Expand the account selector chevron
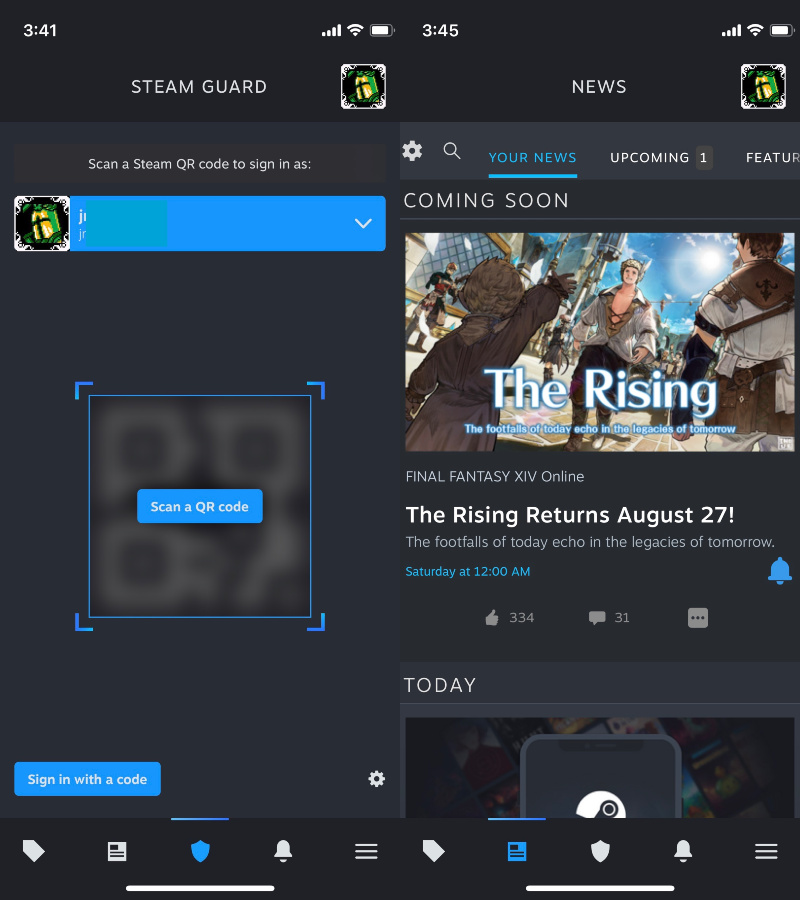800x900 pixels. [363, 223]
